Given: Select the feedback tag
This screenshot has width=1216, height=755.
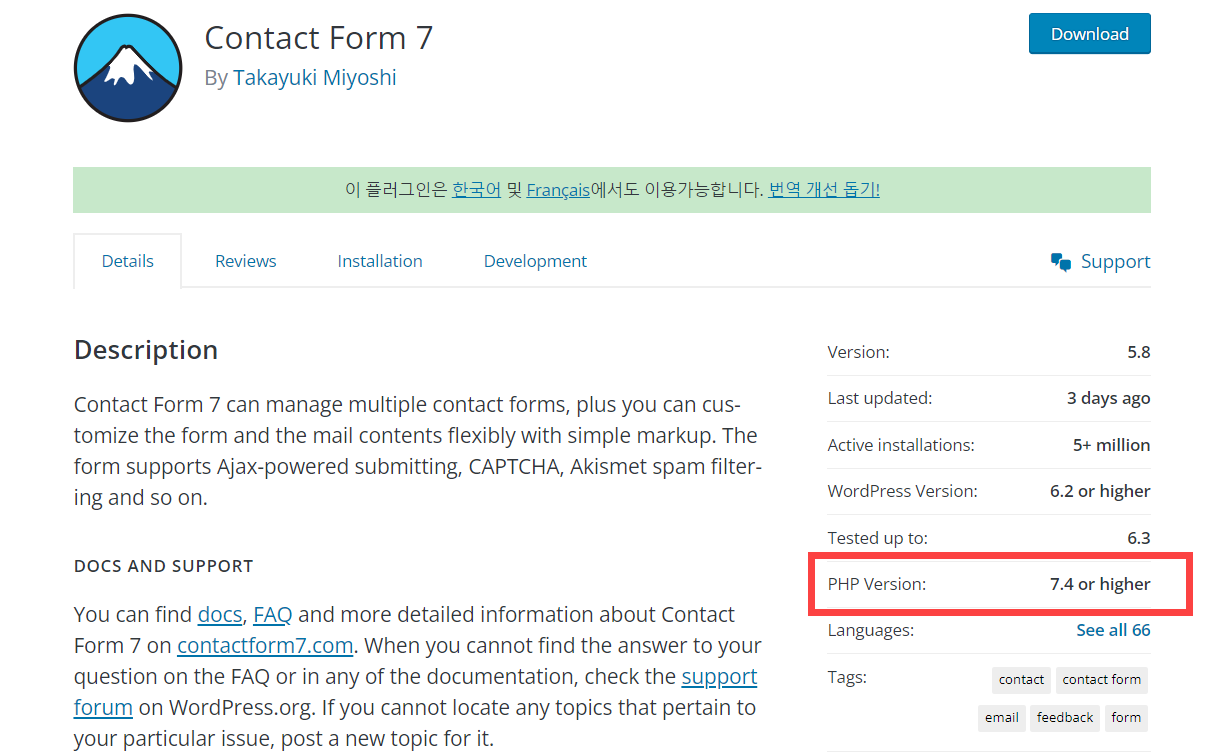Looking at the screenshot, I should tap(1064, 717).
